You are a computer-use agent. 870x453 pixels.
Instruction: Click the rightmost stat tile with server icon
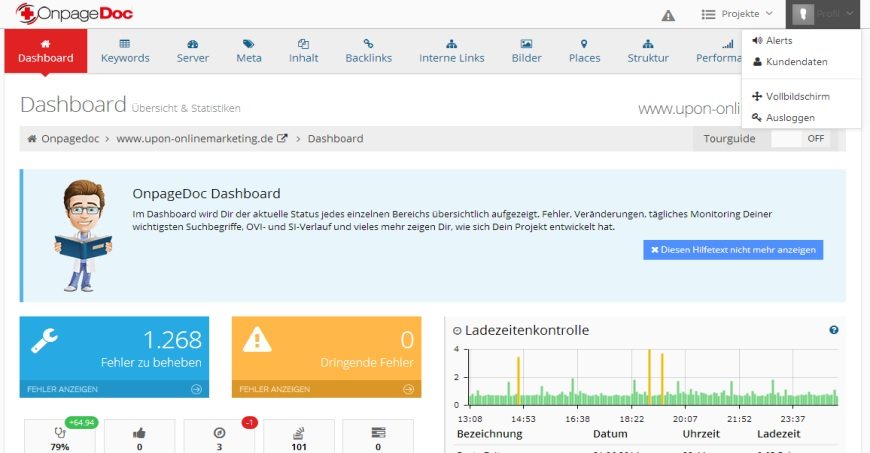(x=378, y=436)
